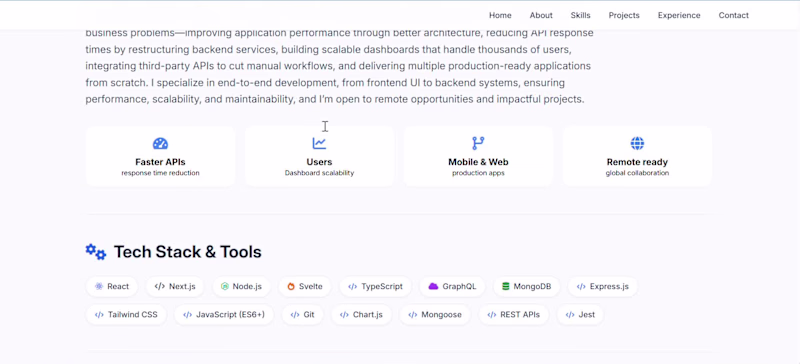Open the Contact link in the navbar
Screen dimensions: 800x364
tap(734, 15)
